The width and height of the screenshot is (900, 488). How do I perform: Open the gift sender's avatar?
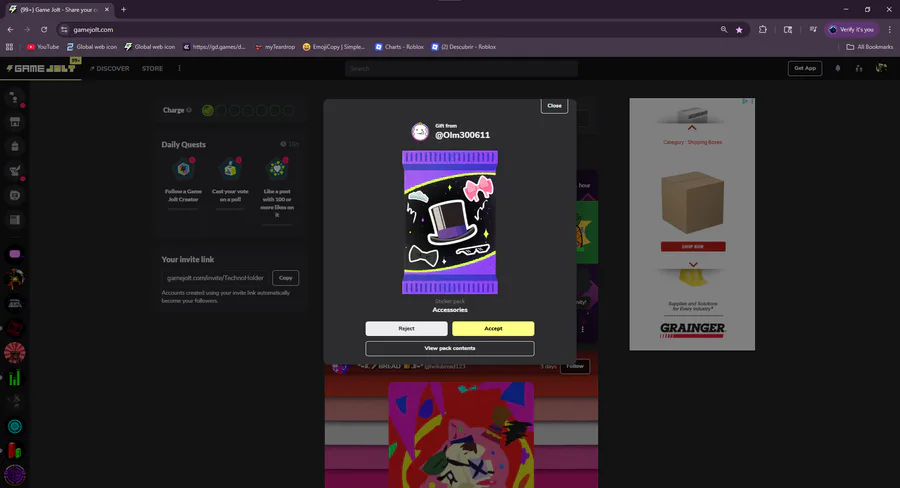coord(420,131)
